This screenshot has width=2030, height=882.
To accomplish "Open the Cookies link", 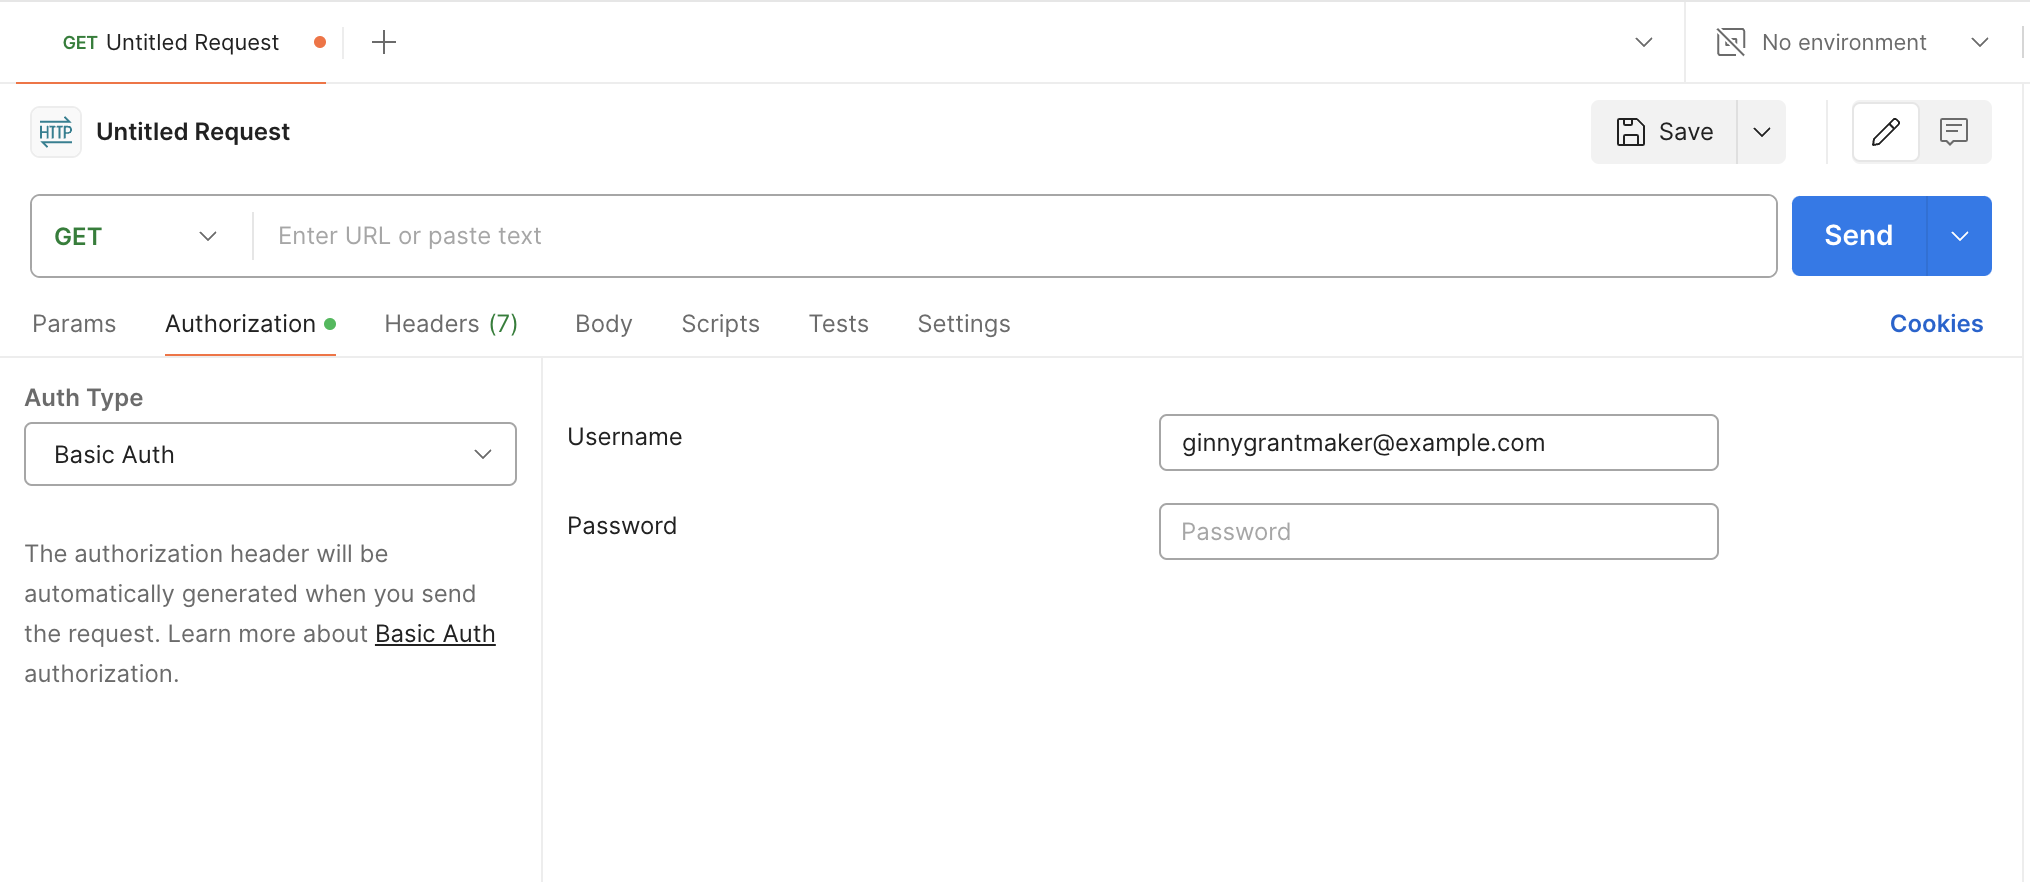I will [x=1936, y=324].
